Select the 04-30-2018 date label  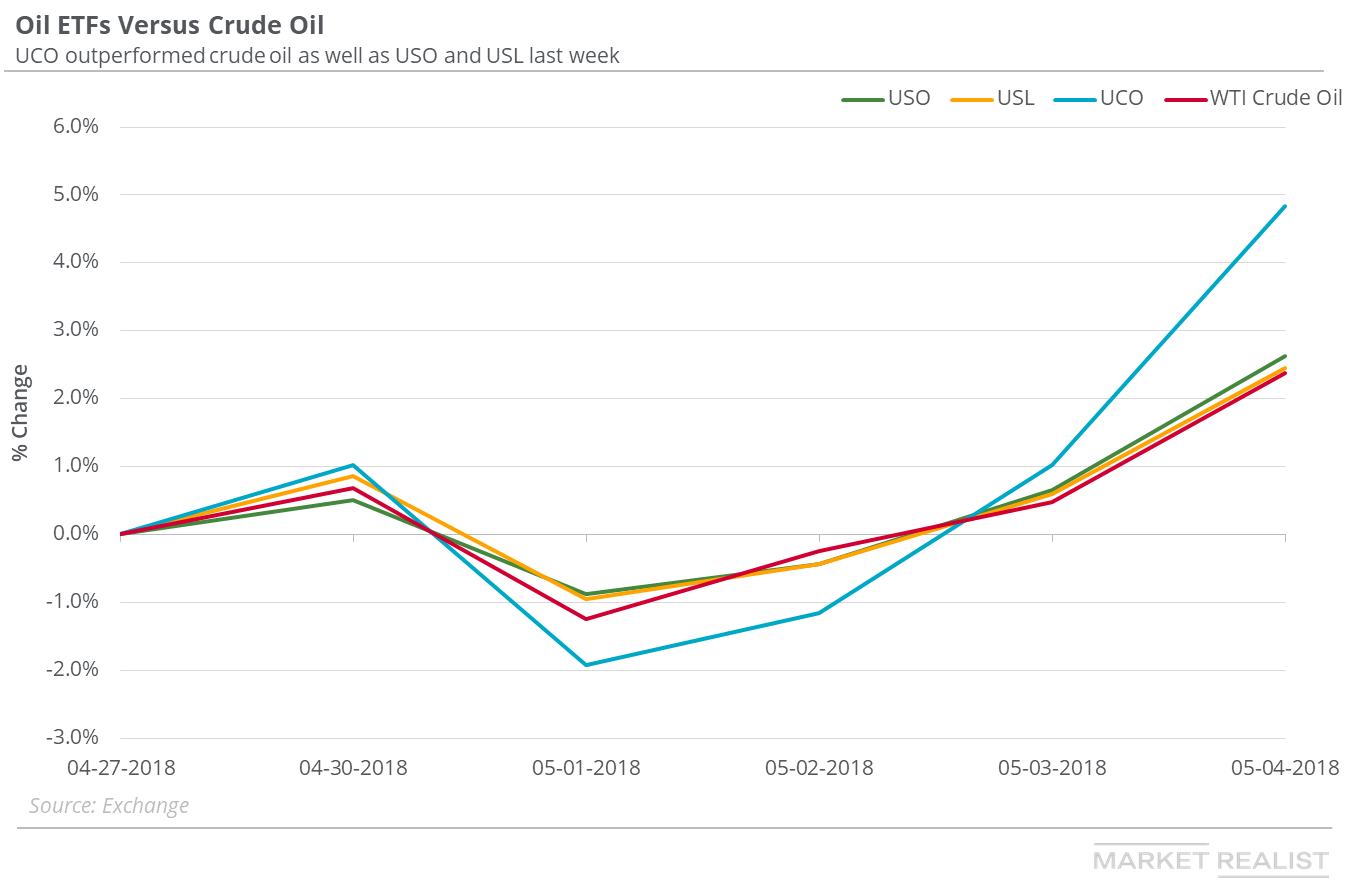pos(353,768)
